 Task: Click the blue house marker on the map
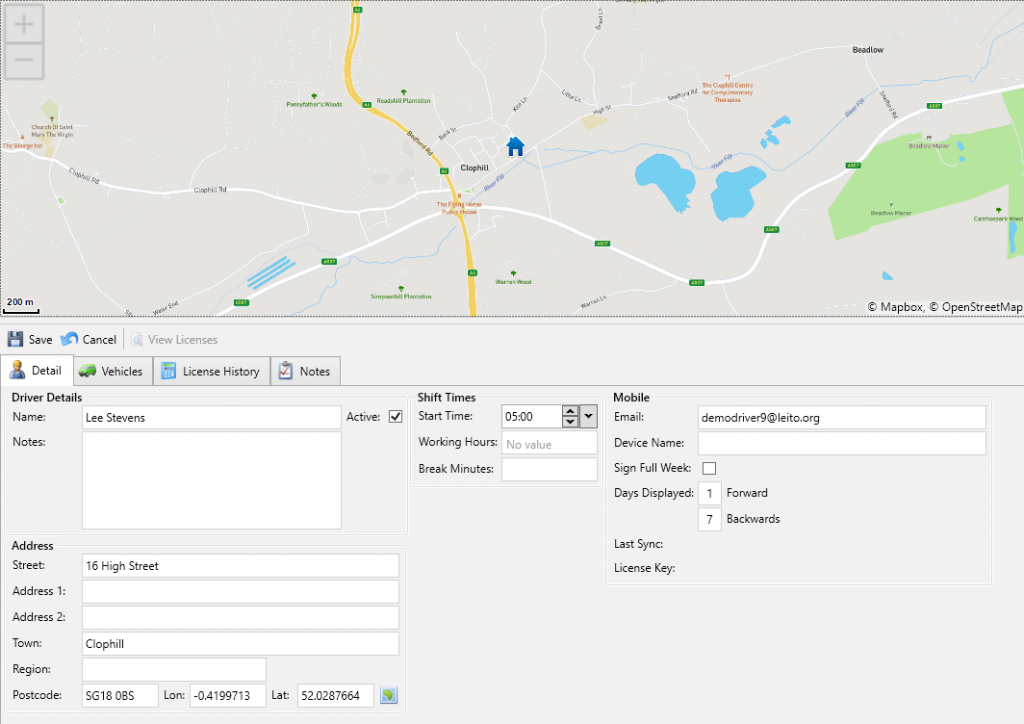515,146
